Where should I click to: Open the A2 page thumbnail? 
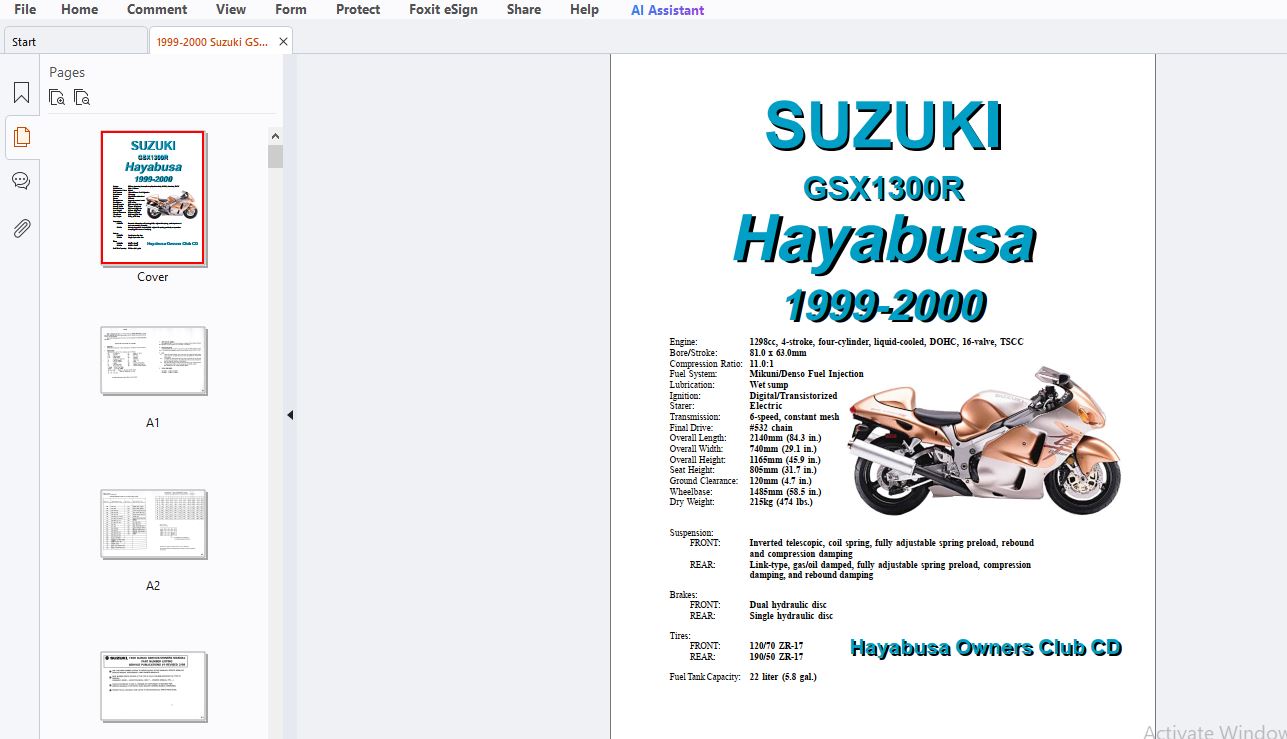click(153, 524)
